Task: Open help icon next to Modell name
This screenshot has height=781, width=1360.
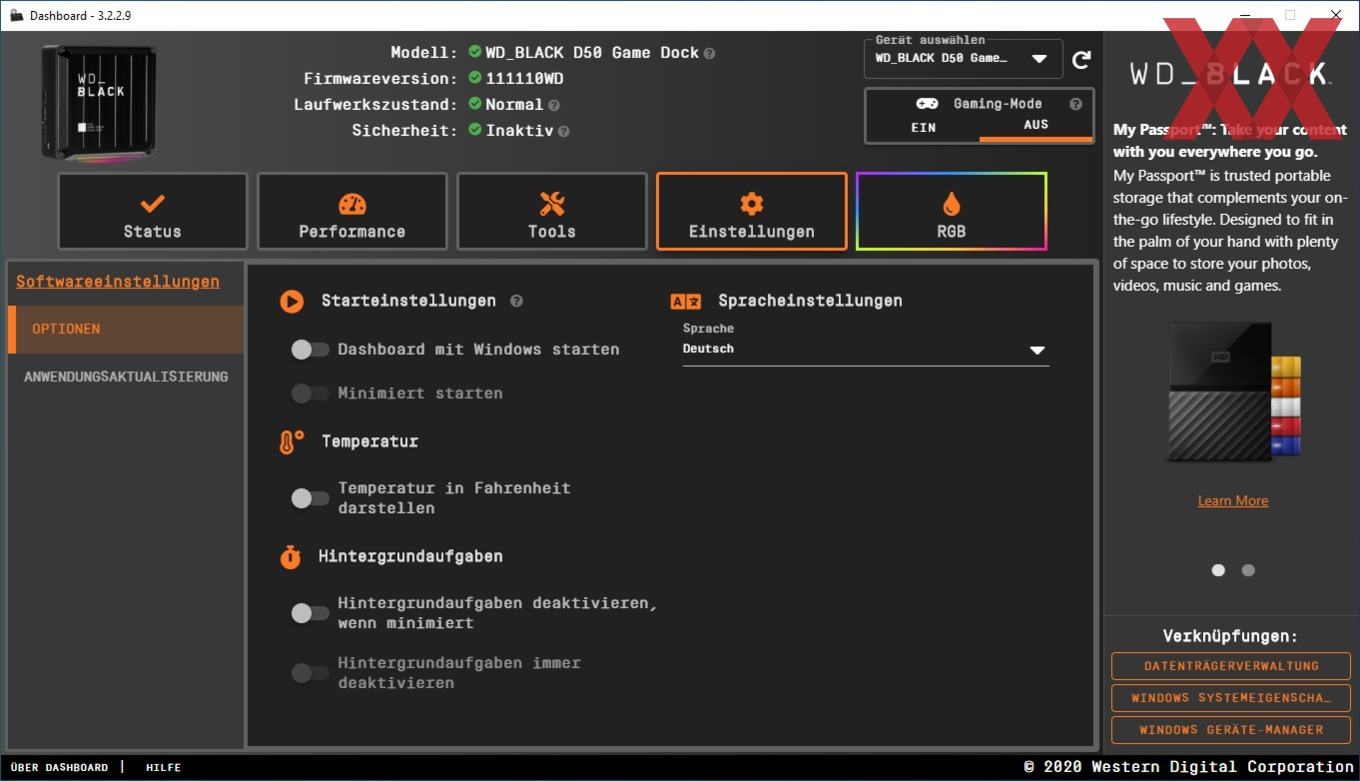Action: tap(709, 53)
